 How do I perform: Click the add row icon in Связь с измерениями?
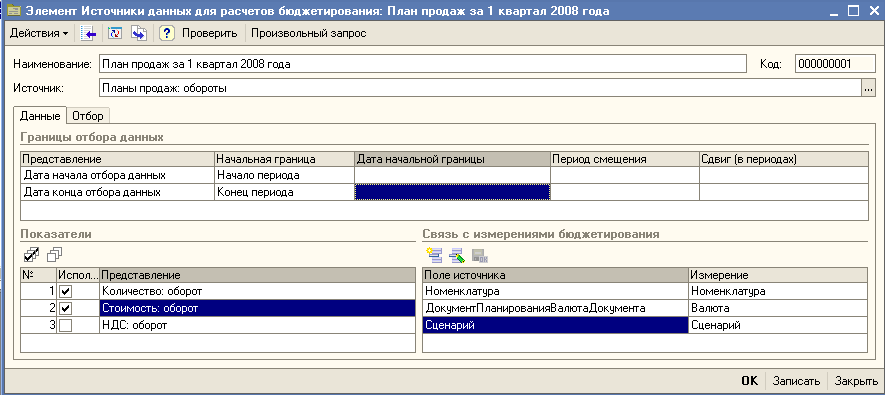(434, 256)
